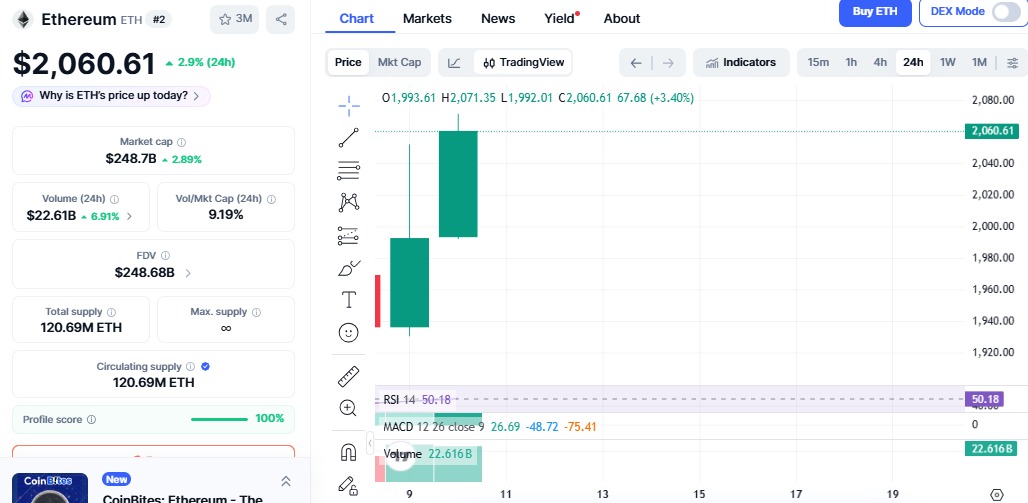Open the Yield tab
The height and width of the screenshot is (503, 1028).
pyautogui.click(x=560, y=18)
